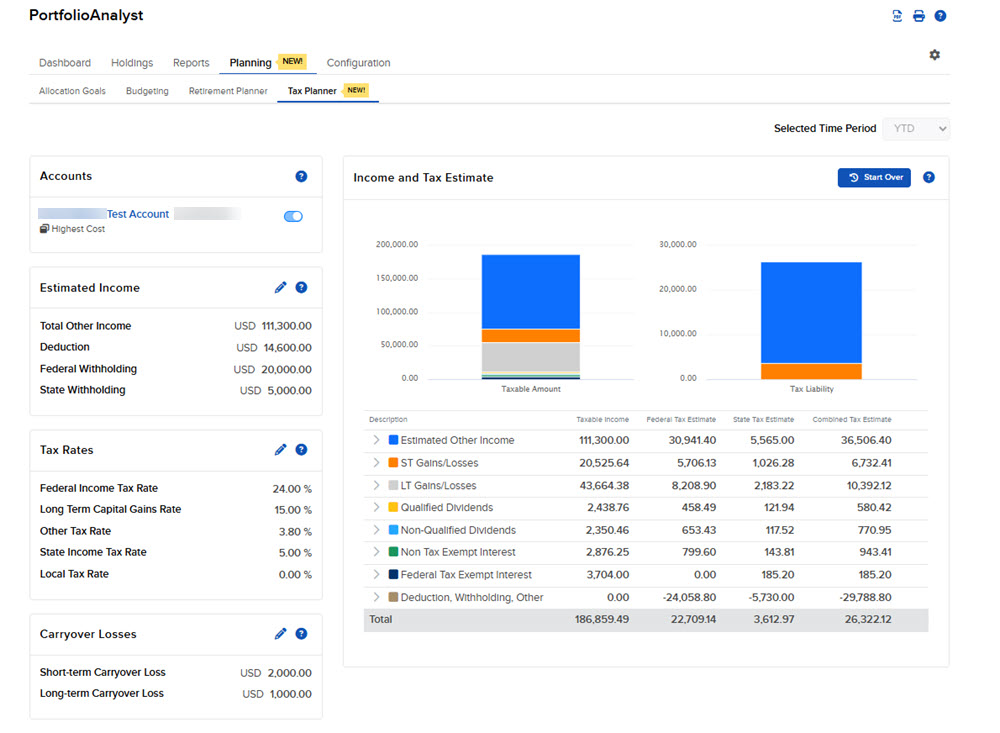1000x733 pixels.
Task: Switch to the Dashboard tab
Action: 65,63
